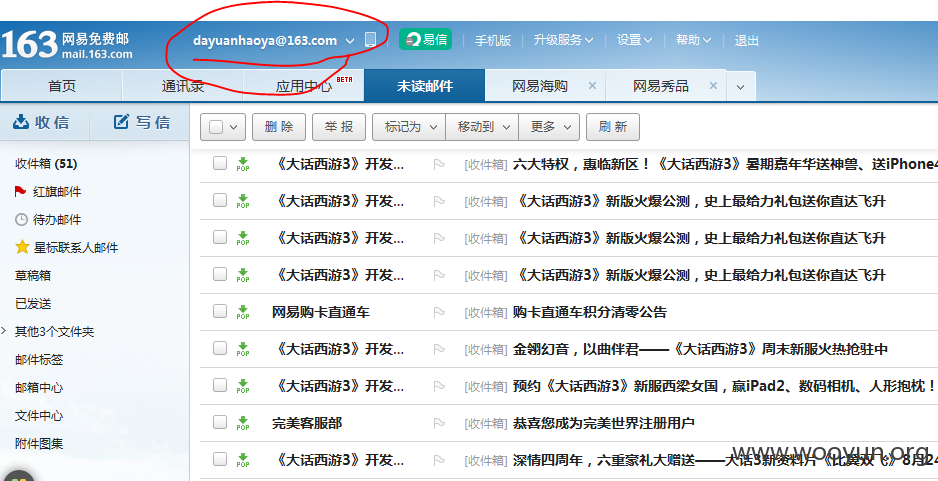Click the mobile phone icon beside the email address
Viewport: 938px width, 481px height.
click(370, 40)
